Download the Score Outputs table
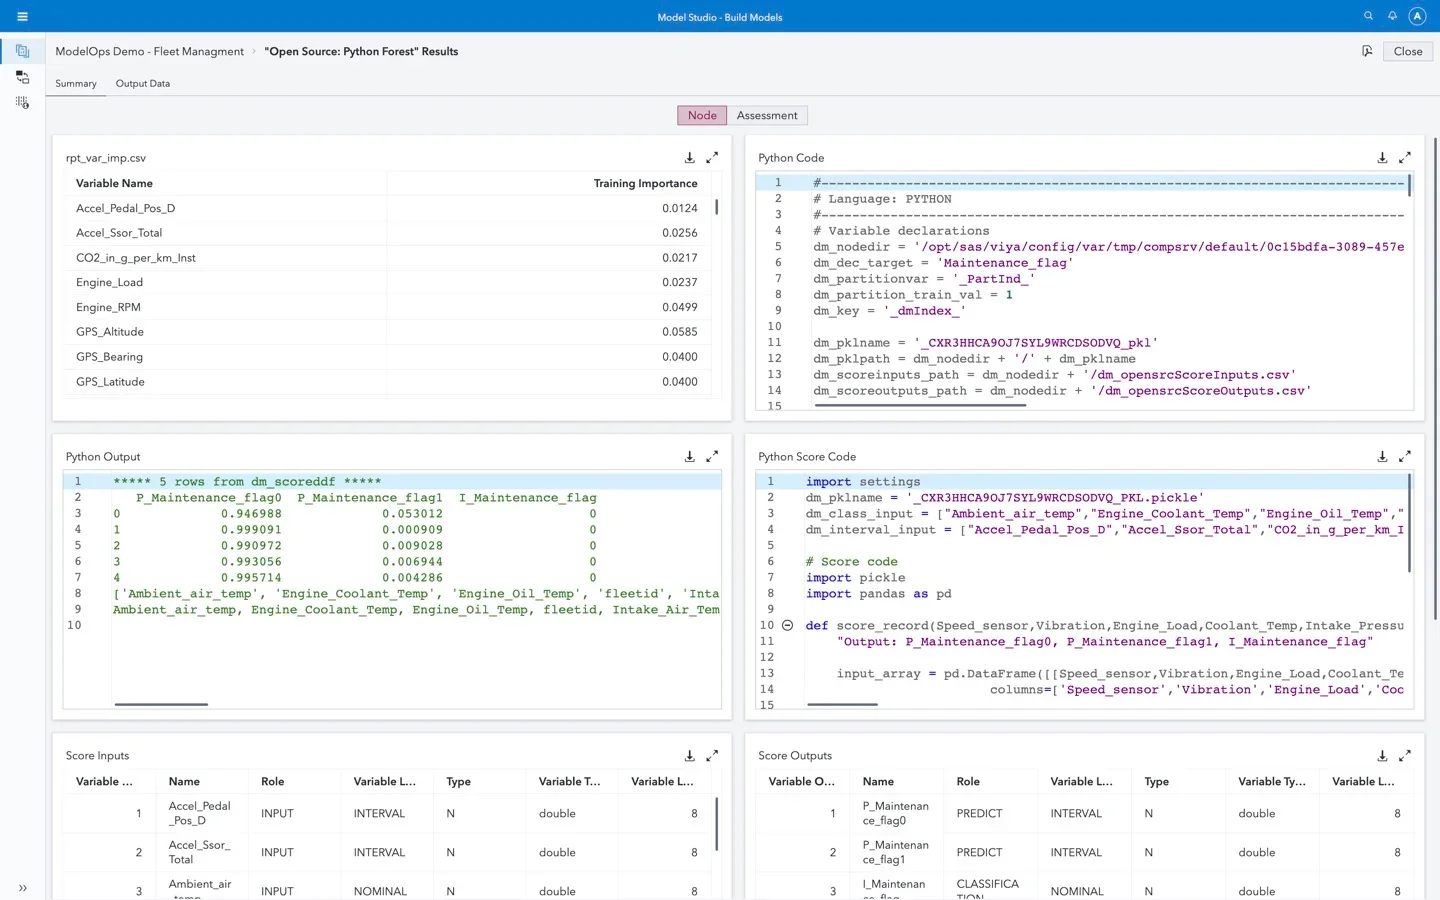 [1382, 756]
